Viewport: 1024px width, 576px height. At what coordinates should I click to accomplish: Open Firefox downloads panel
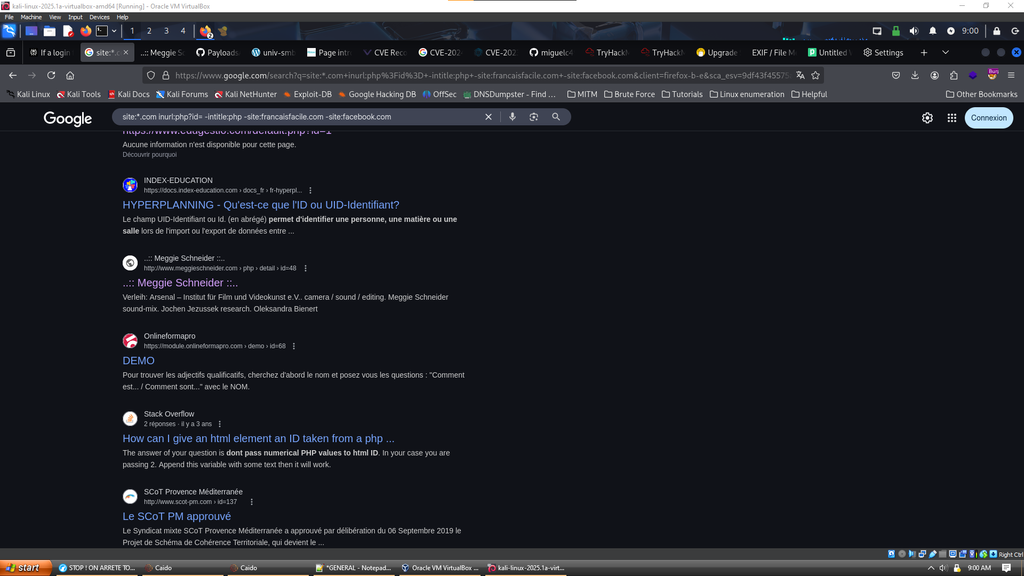coord(915,75)
